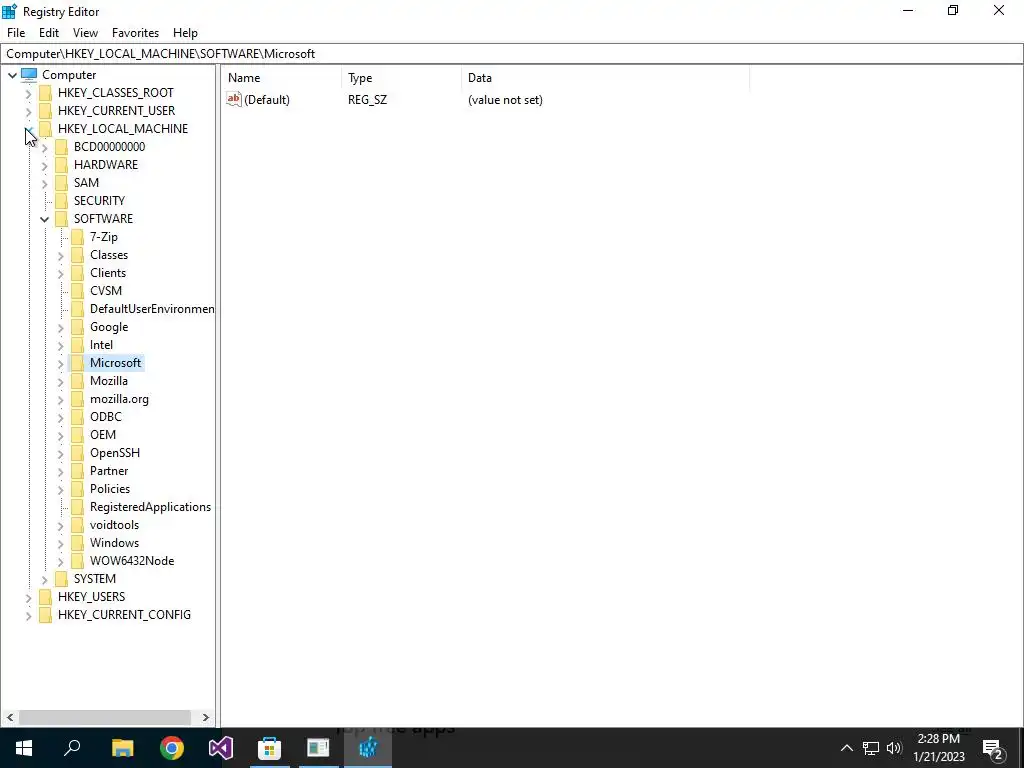Screen dimensions: 1024x768
Task: Click the (value not set) data cell
Action: (505, 100)
